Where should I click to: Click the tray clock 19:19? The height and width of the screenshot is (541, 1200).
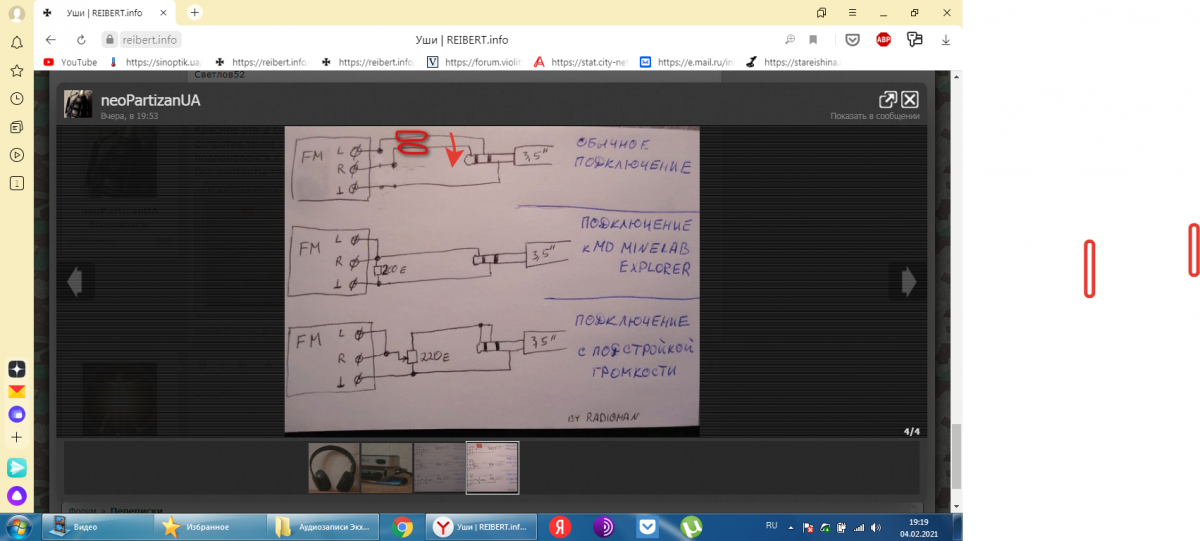[x=918, y=521]
